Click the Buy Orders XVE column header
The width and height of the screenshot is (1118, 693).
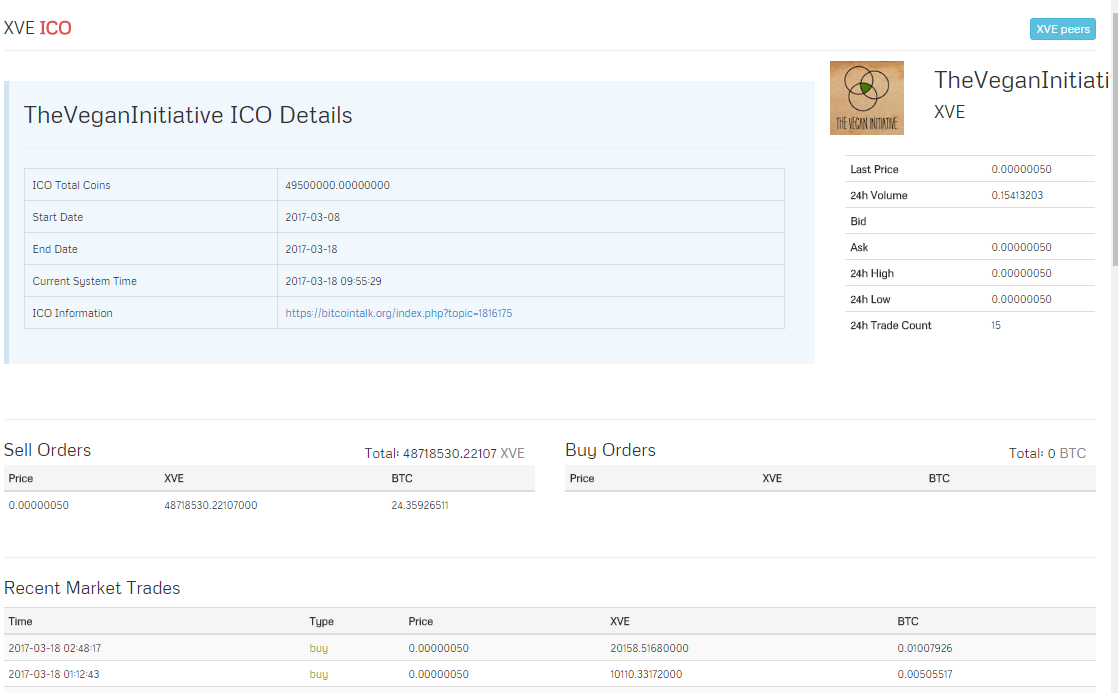771,478
